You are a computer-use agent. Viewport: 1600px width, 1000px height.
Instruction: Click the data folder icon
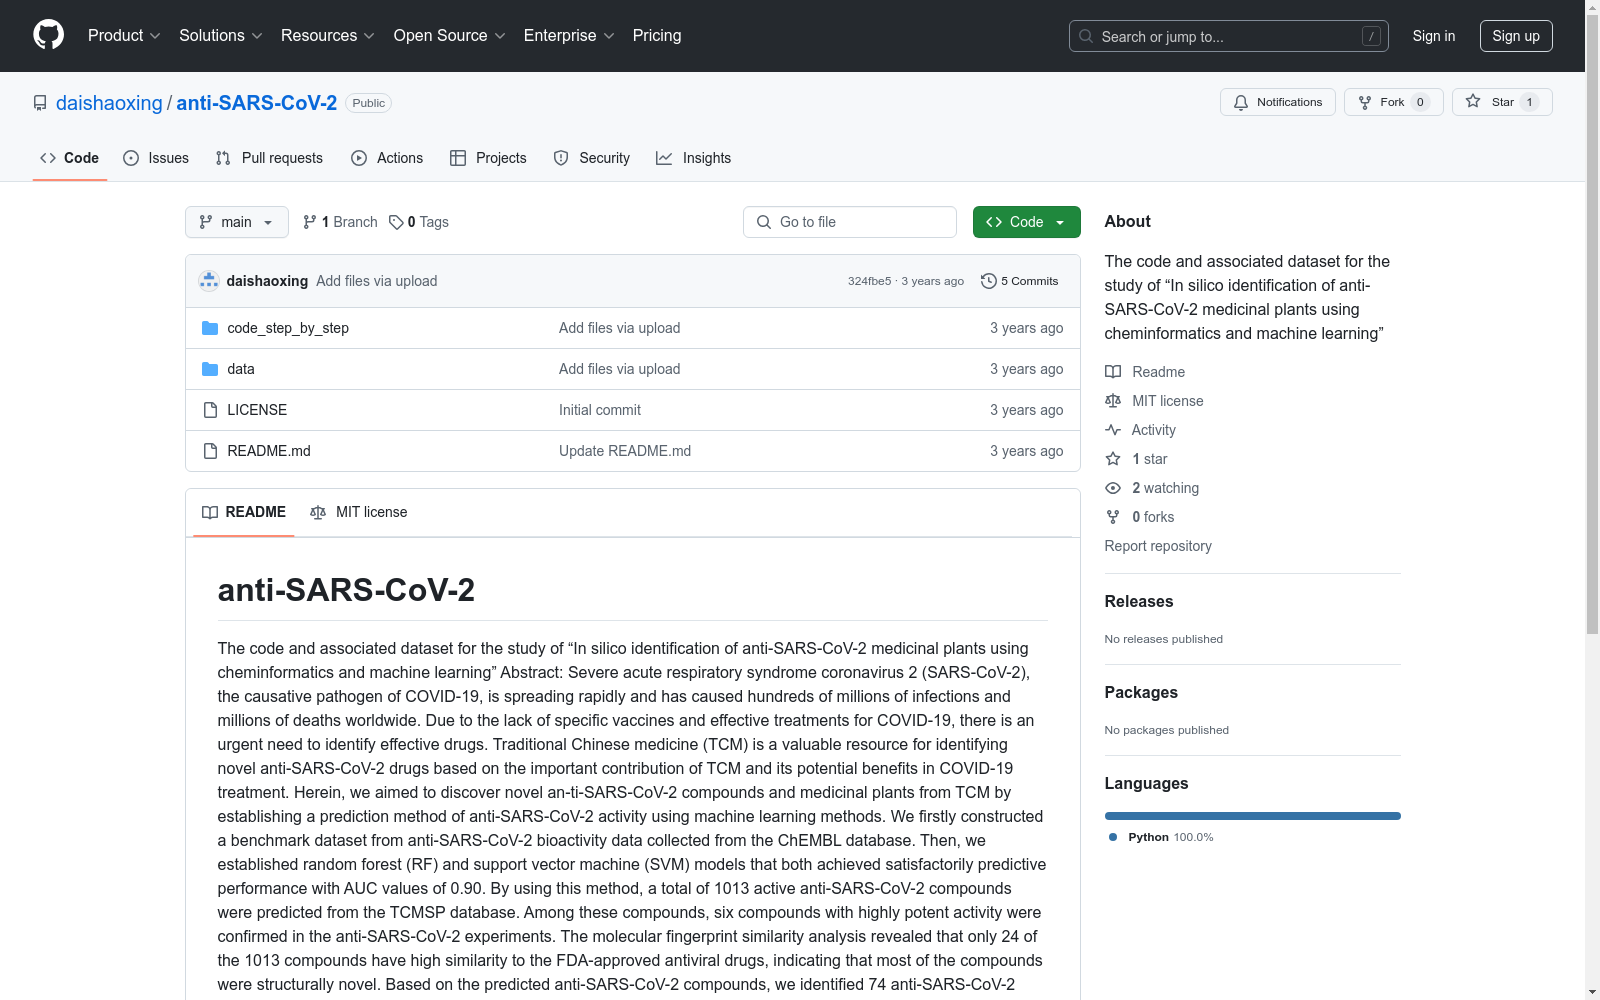point(210,369)
